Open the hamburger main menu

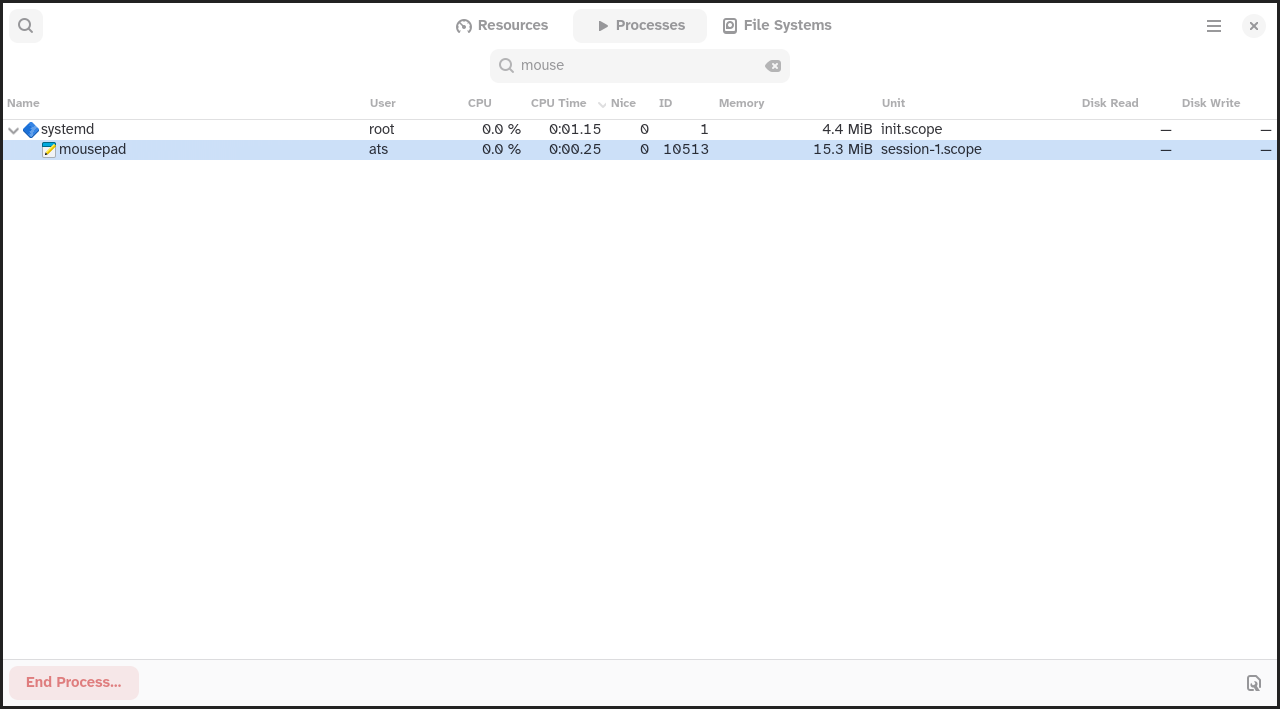pos(1214,26)
